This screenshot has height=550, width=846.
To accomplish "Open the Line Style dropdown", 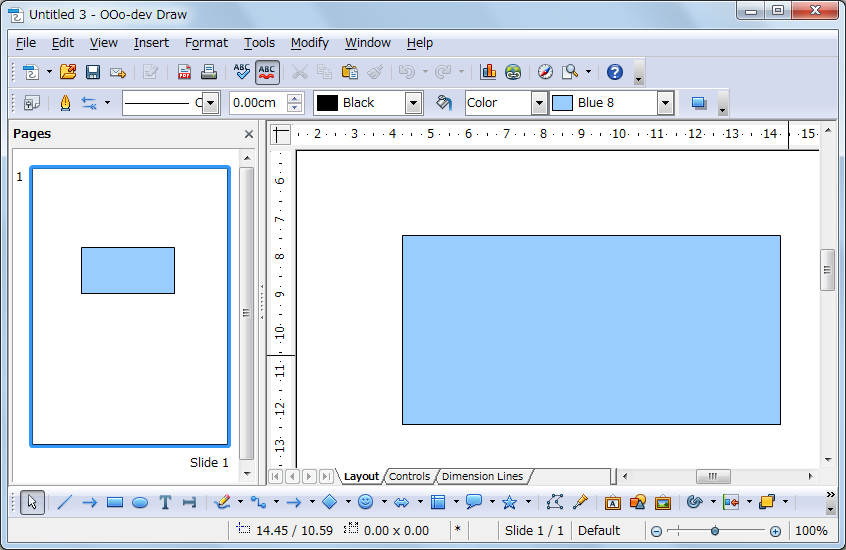I will (211, 103).
